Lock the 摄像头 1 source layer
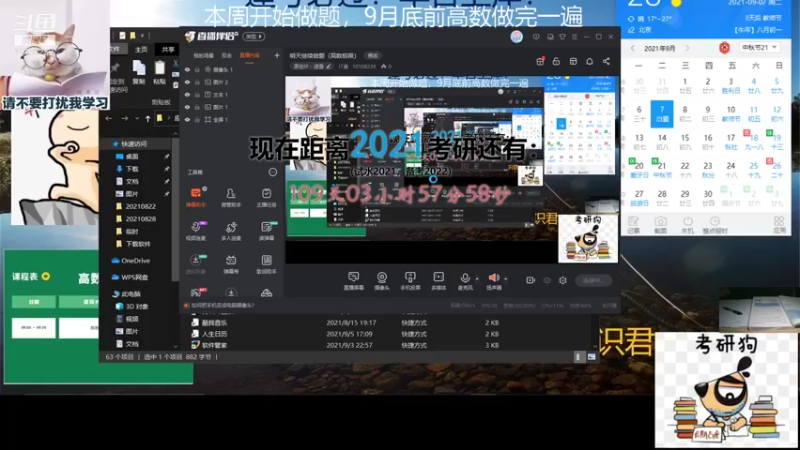 pos(197,70)
